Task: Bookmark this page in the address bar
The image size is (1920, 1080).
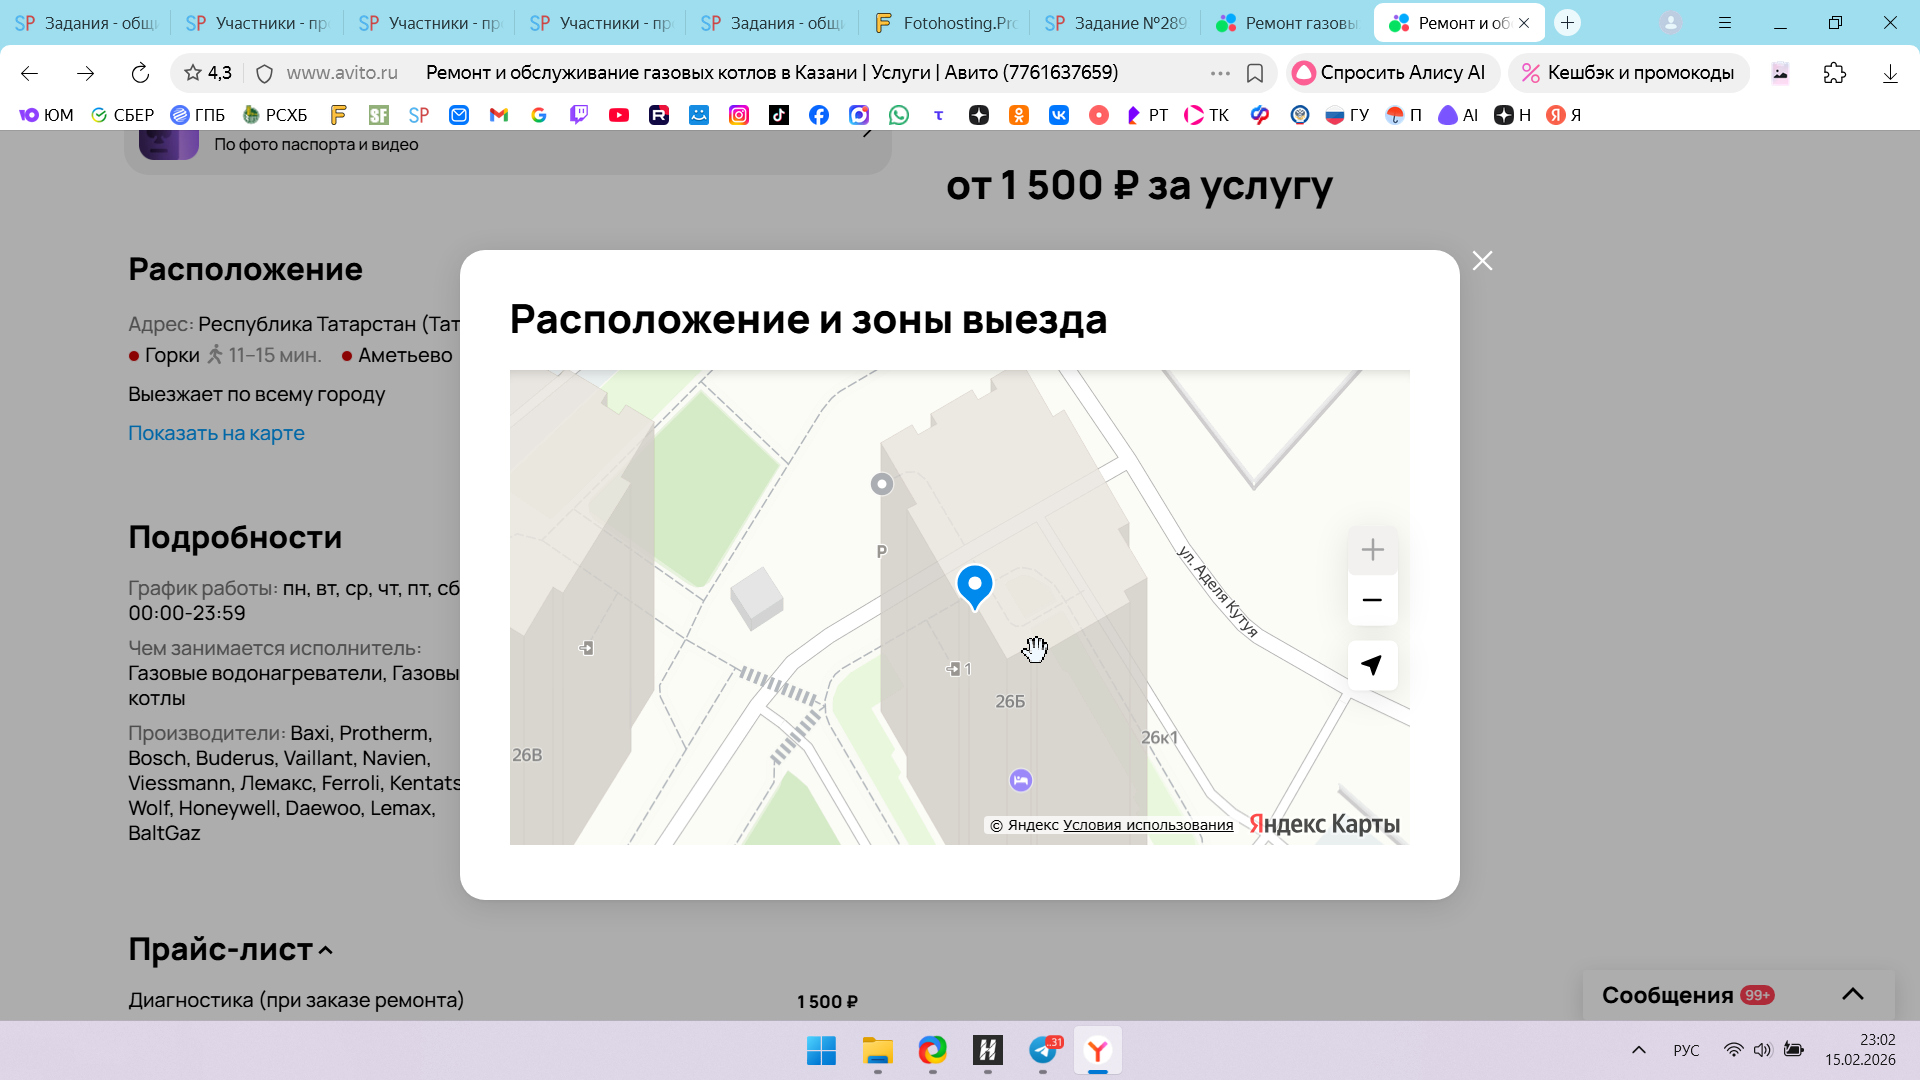Action: (1255, 73)
